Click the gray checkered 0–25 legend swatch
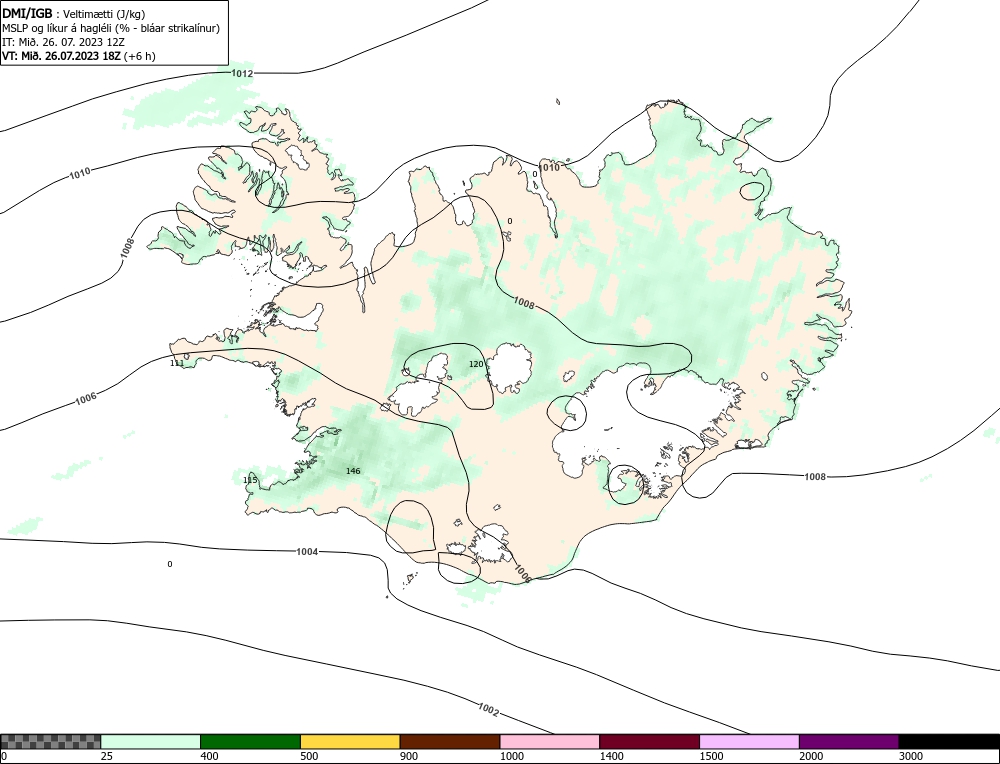The image size is (1000, 764). point(50,741)
